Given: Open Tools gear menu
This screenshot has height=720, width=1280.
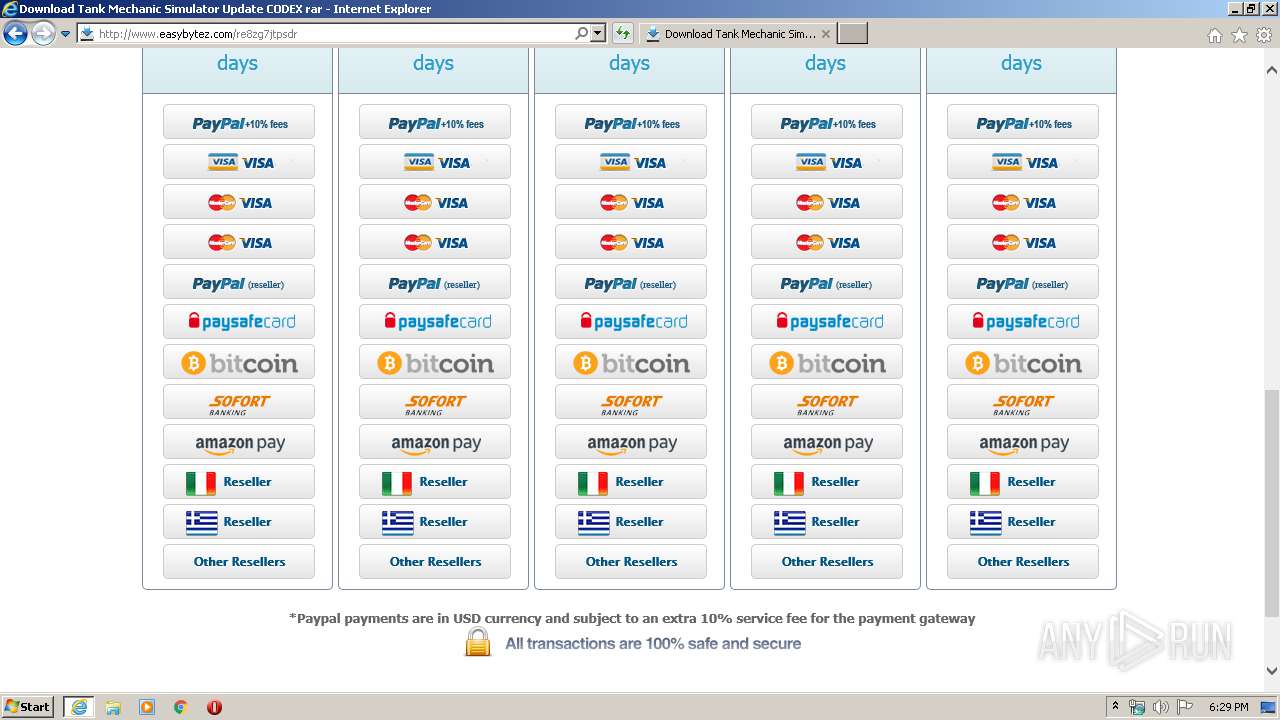Looking at the screenshot, I should click(x=1264, y=35).
